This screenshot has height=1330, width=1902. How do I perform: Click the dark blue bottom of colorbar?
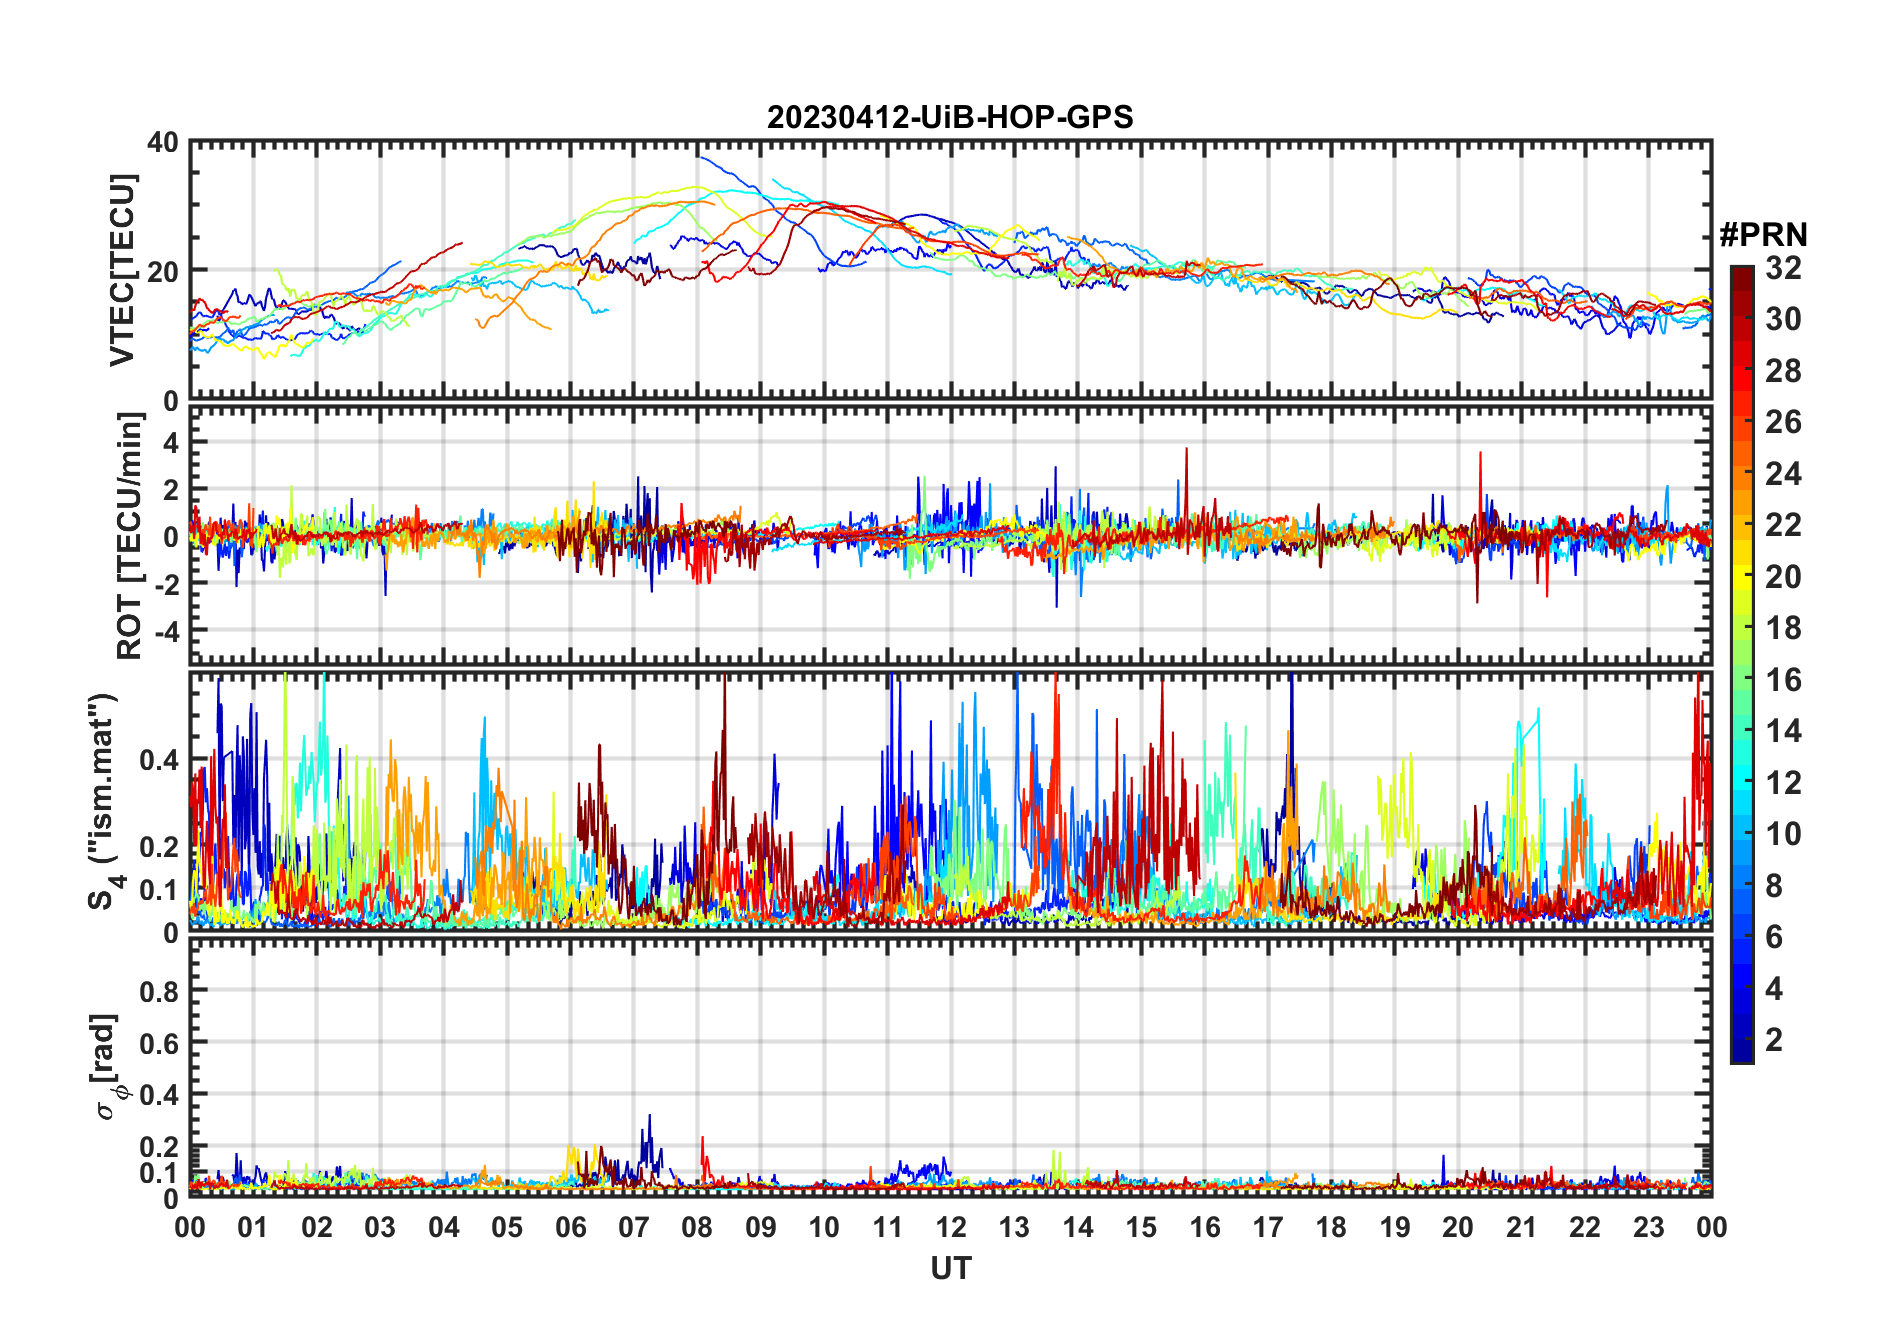click(1741, 1054)
